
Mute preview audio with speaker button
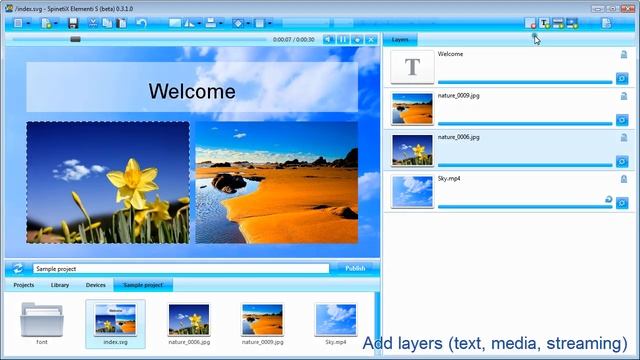click(x=329, y=40)
